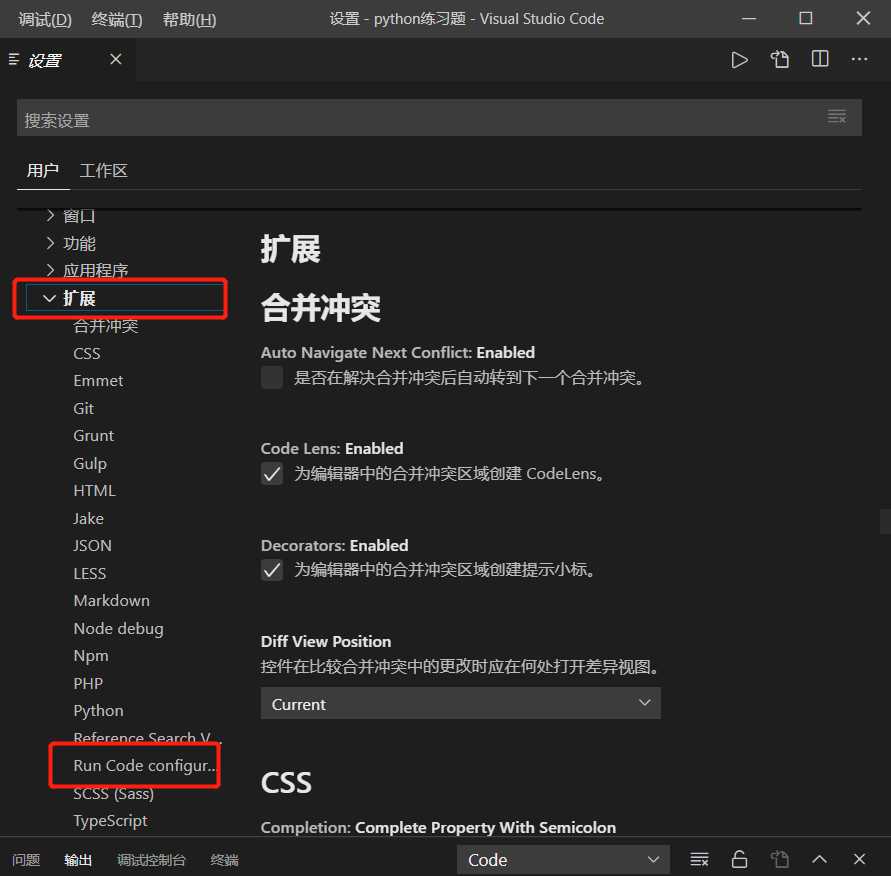891x876 pixels.
Task: Select Grunt in settings tree
Action: [94, 436]
